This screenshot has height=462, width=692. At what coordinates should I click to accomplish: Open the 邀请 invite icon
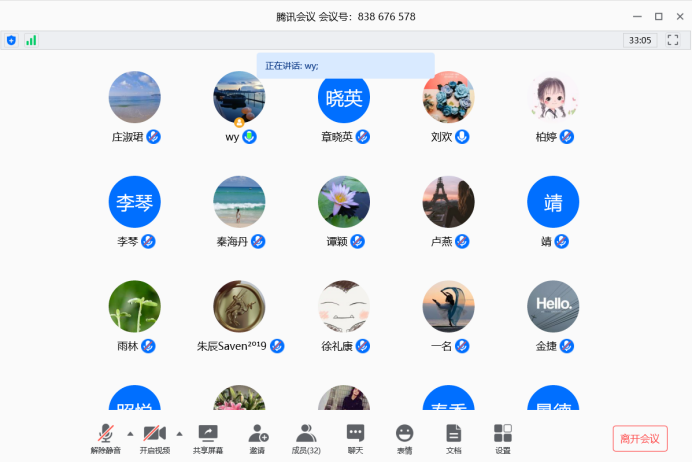[257, 434]
